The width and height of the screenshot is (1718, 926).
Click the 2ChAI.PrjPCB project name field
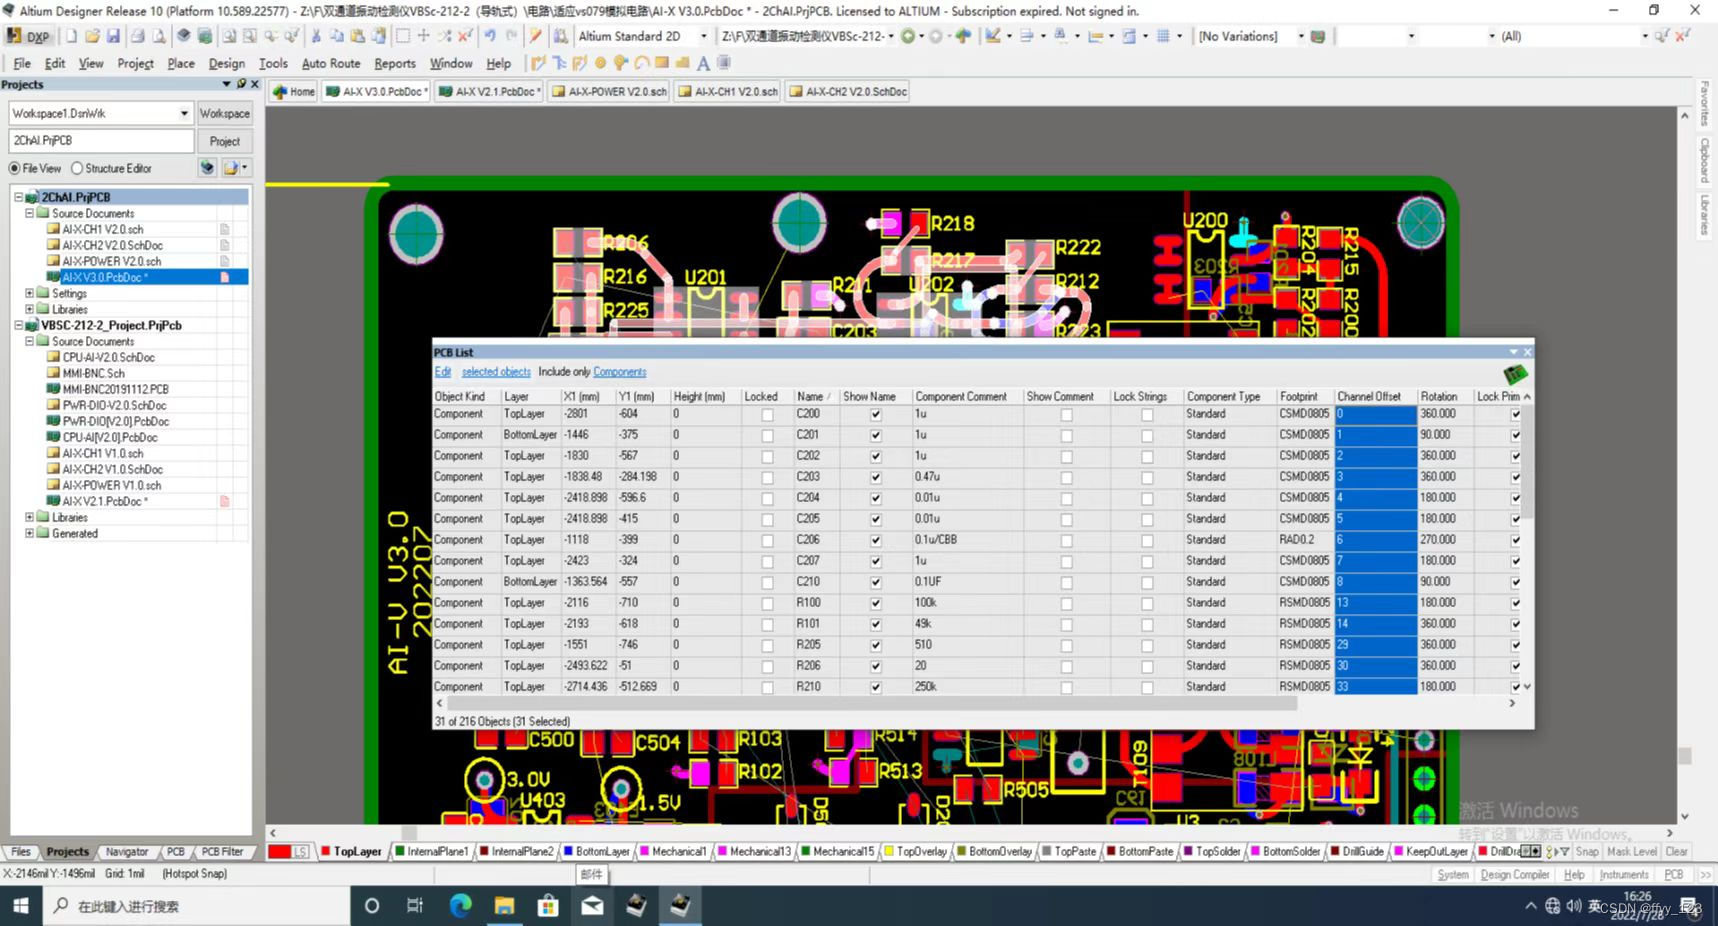point(101,141)
